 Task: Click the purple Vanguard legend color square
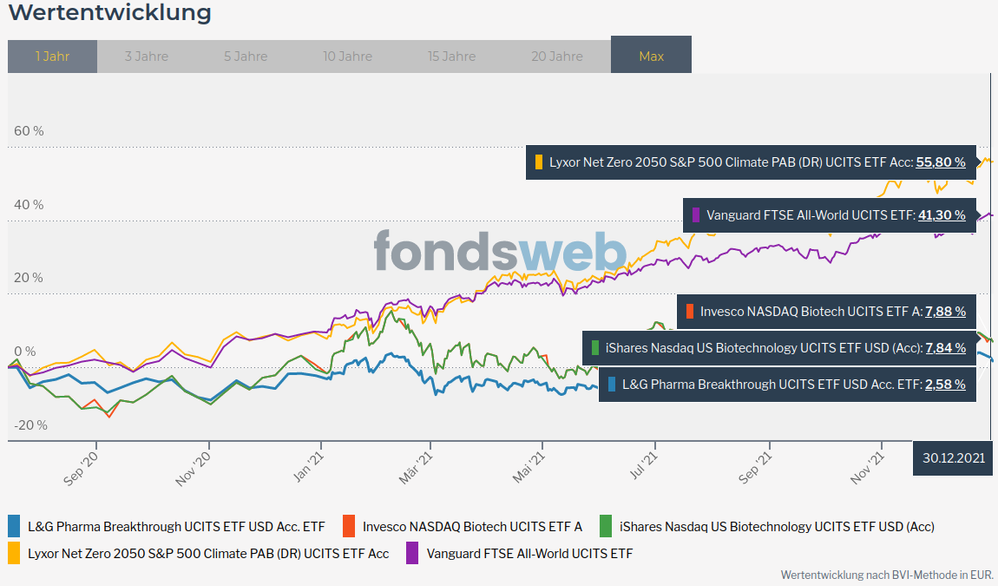412,552
